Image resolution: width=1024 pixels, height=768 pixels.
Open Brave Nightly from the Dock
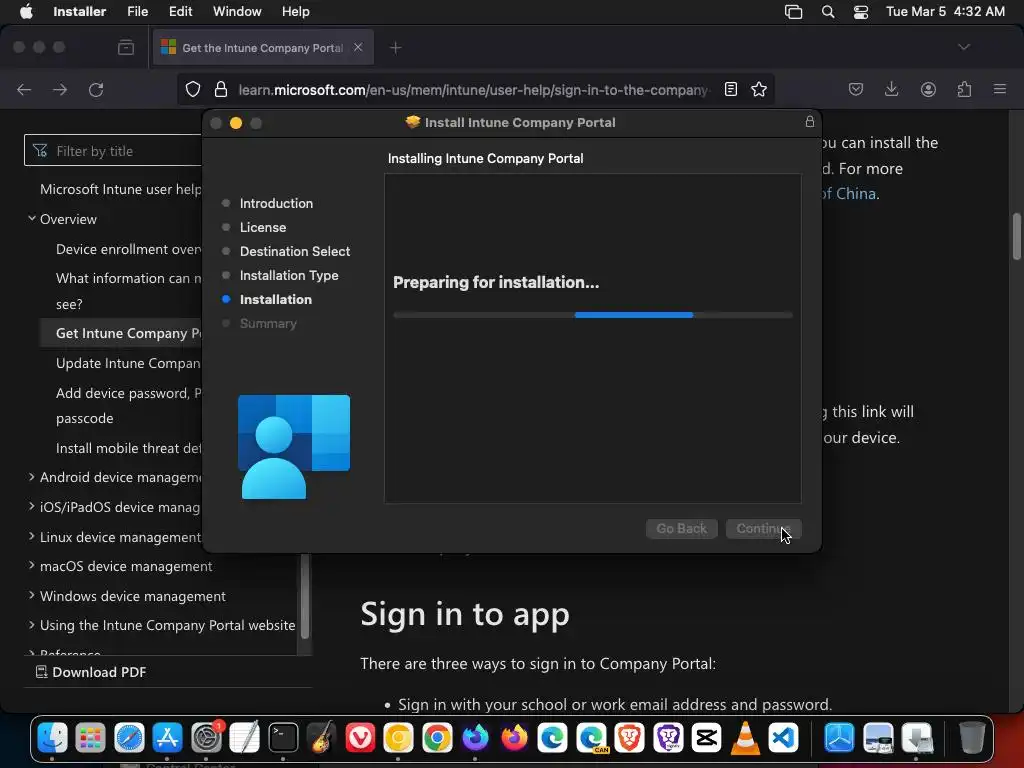pos(668,738)
